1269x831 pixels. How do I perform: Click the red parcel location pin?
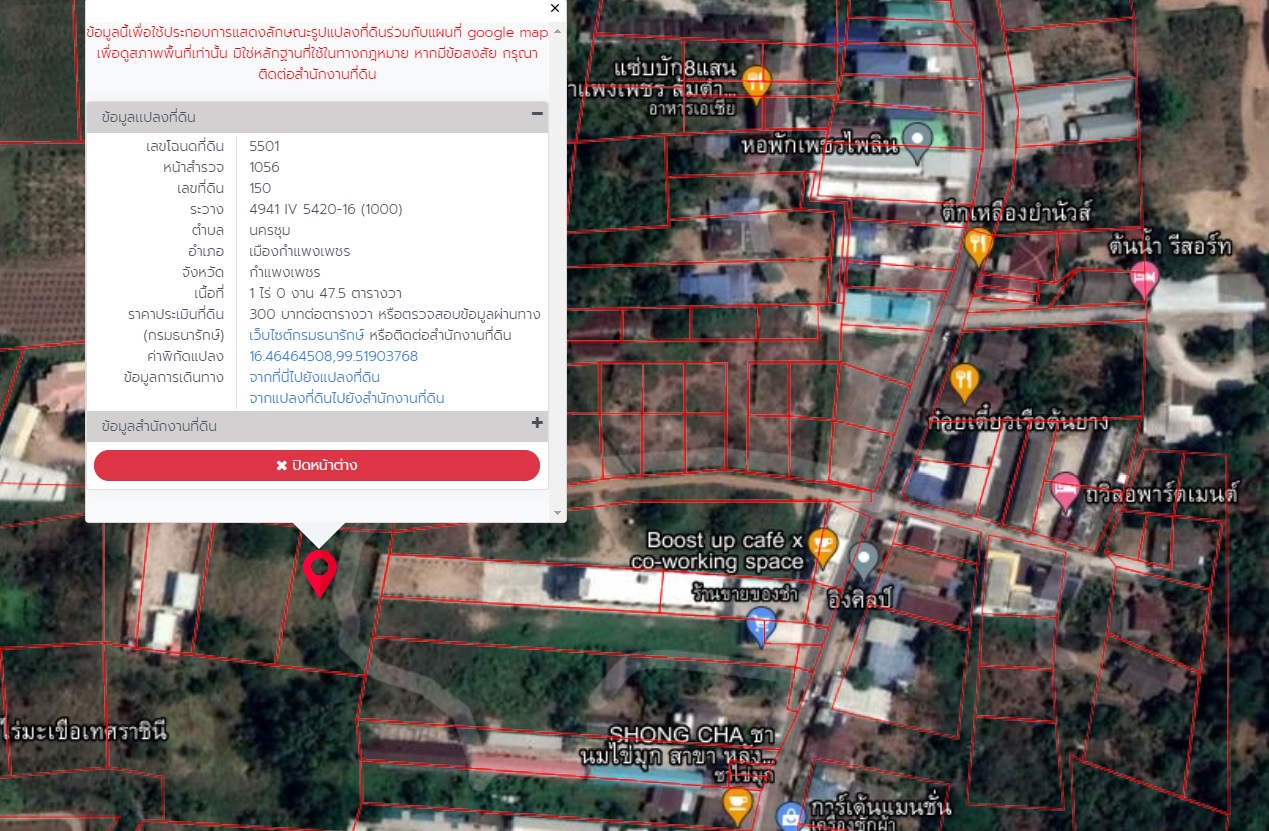coord(320,572)
